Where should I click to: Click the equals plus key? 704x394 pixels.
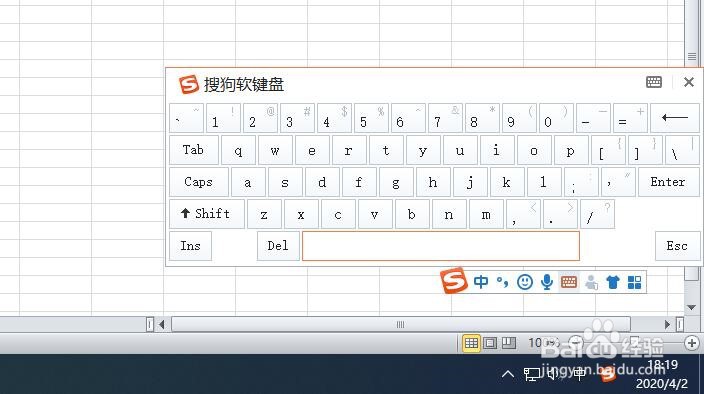(x=630, y=118)
